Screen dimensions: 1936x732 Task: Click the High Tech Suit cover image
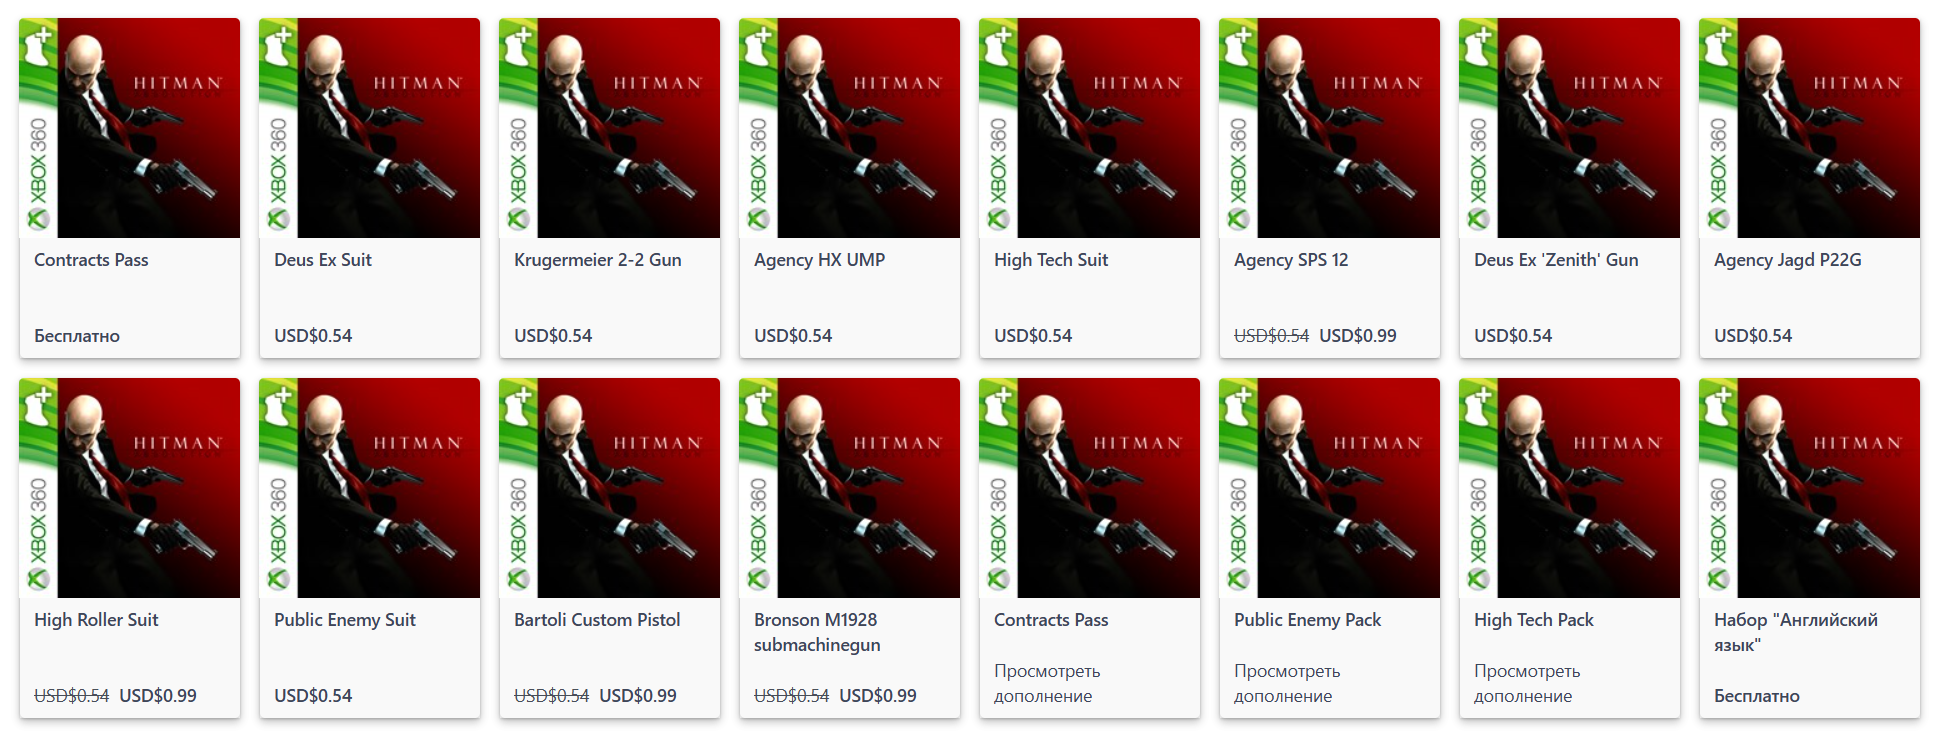1090,128
